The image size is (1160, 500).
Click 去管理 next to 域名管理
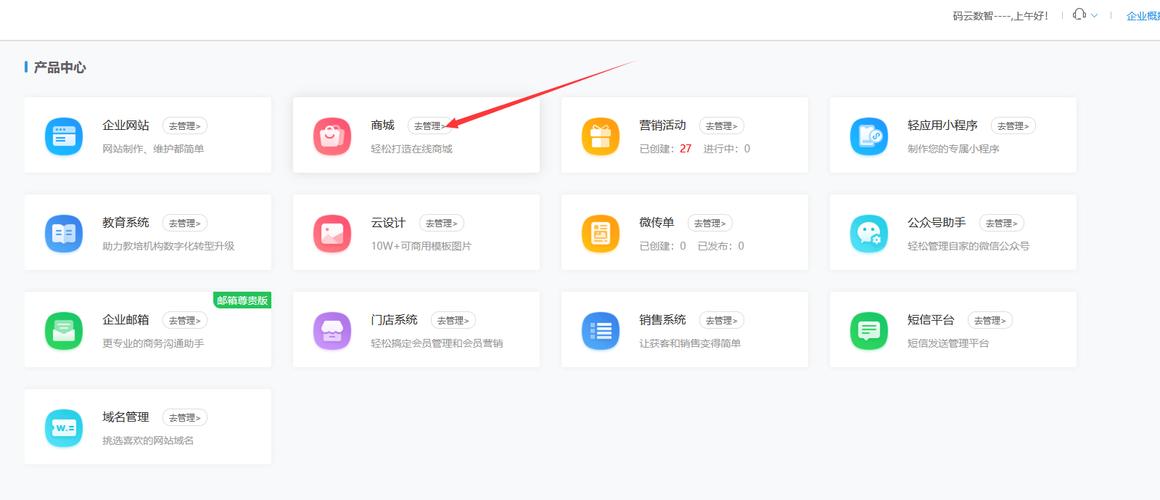coord(185,418)
